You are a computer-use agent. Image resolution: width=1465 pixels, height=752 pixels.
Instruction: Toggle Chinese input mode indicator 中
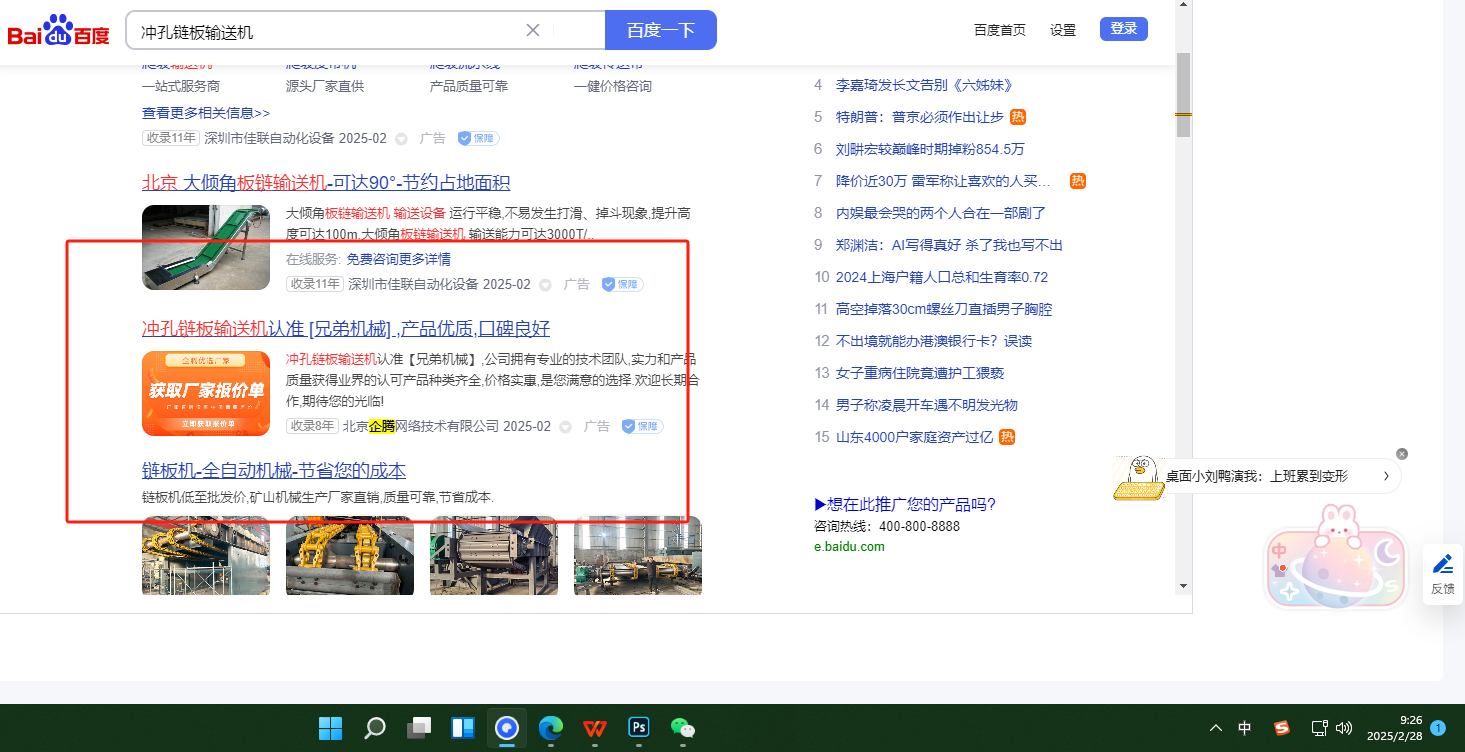pos(1245,728)
